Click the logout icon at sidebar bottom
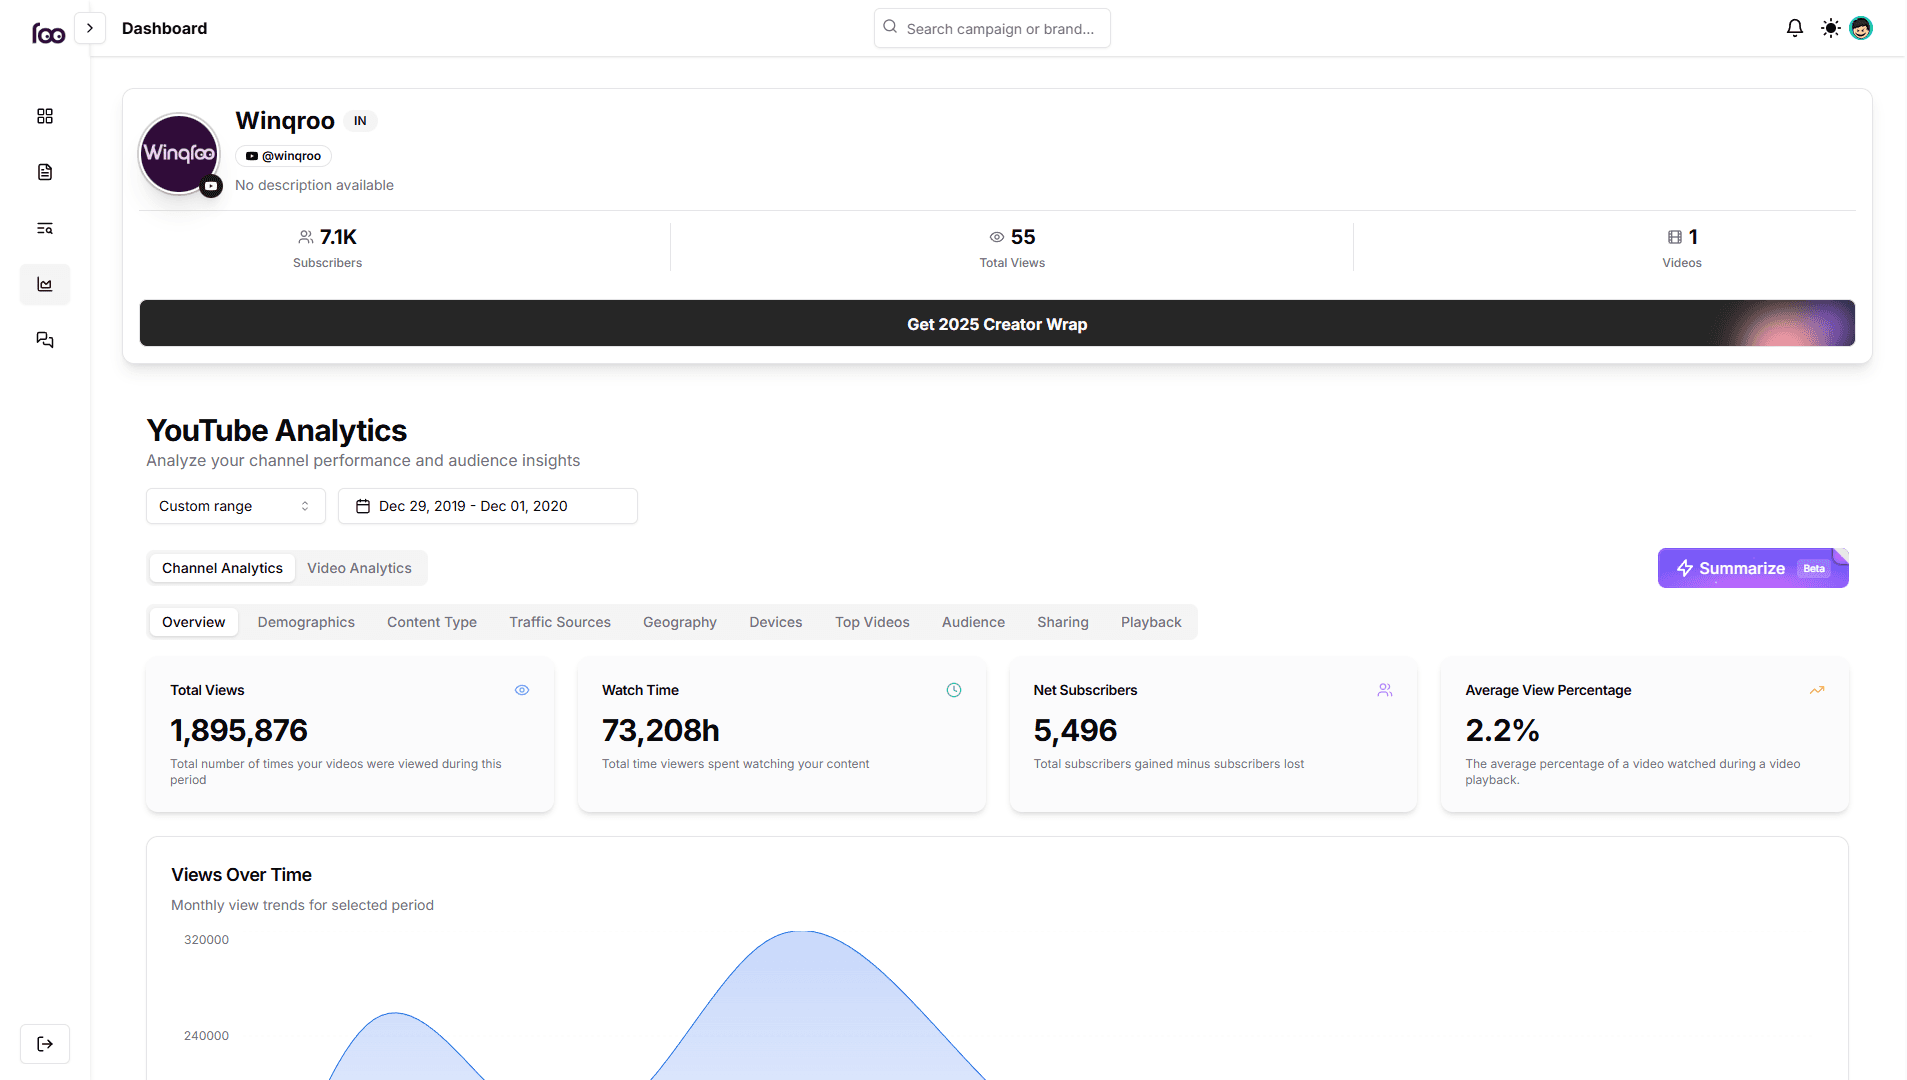This screenshot has width=1907, height=1080. [x=45, y=1044]
